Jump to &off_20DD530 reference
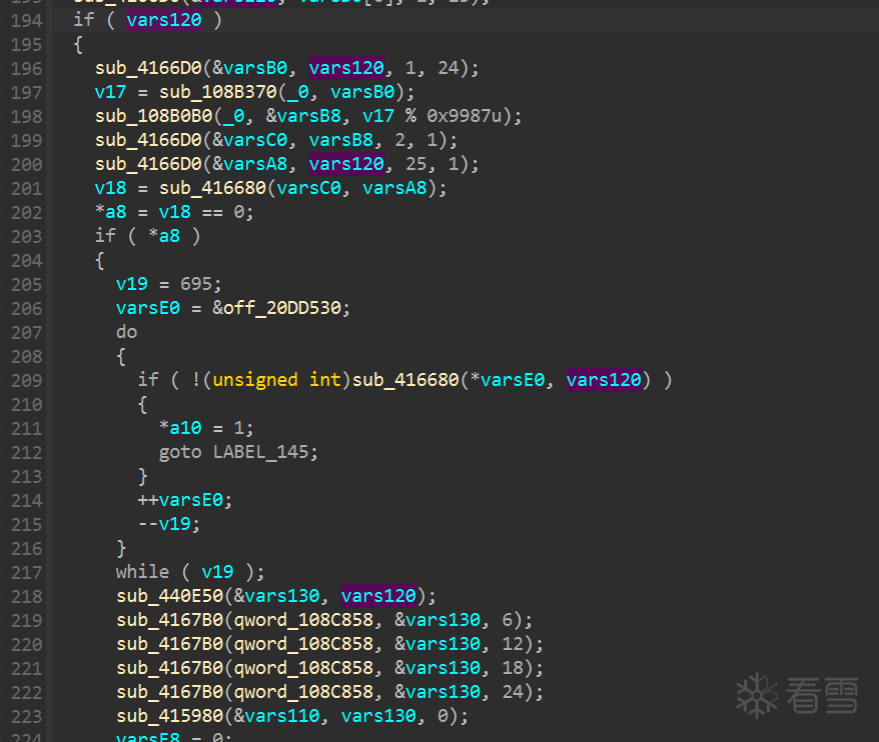Viewport: 879px width, 742px height. (276, 308)
